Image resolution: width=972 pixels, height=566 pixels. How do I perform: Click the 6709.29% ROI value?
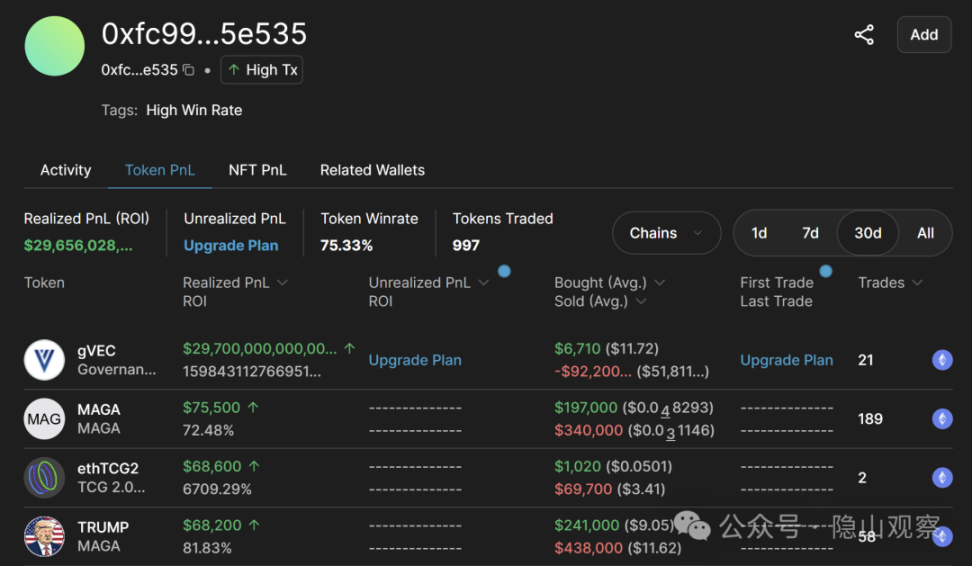217,489
